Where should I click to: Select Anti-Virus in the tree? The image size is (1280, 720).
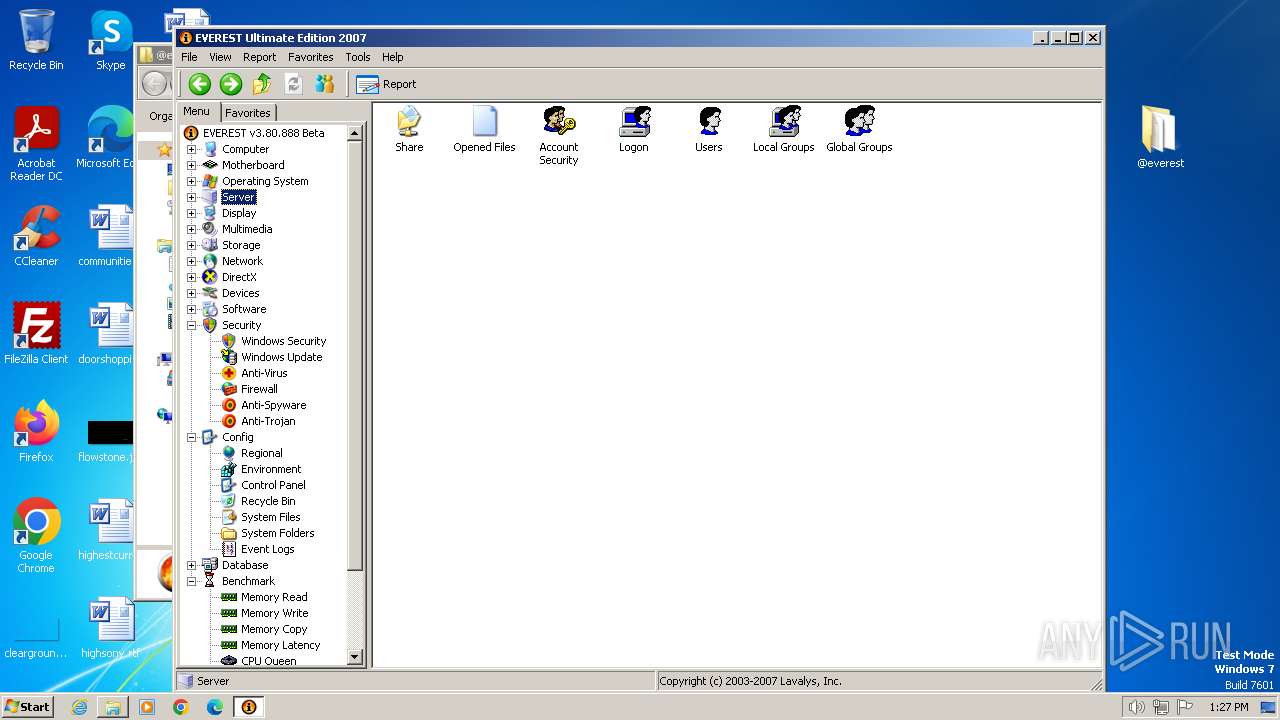click(x=264, y=373)
